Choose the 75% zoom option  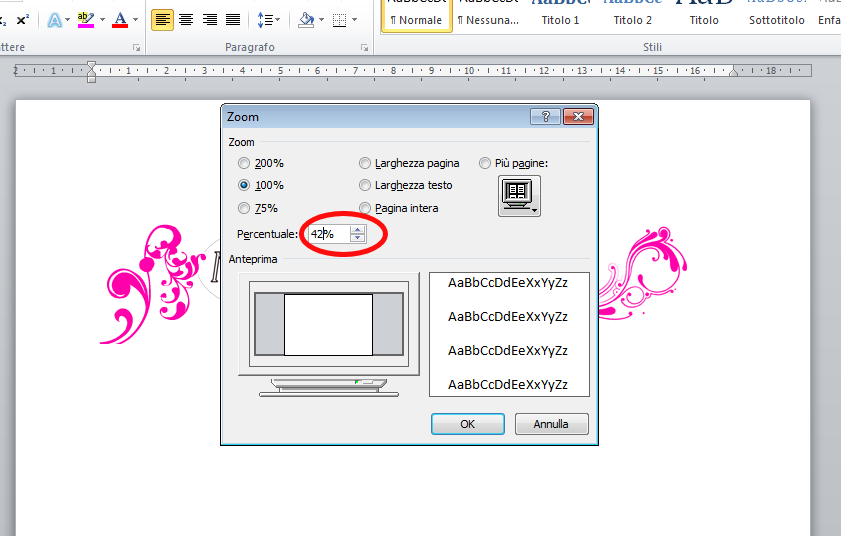244,208
